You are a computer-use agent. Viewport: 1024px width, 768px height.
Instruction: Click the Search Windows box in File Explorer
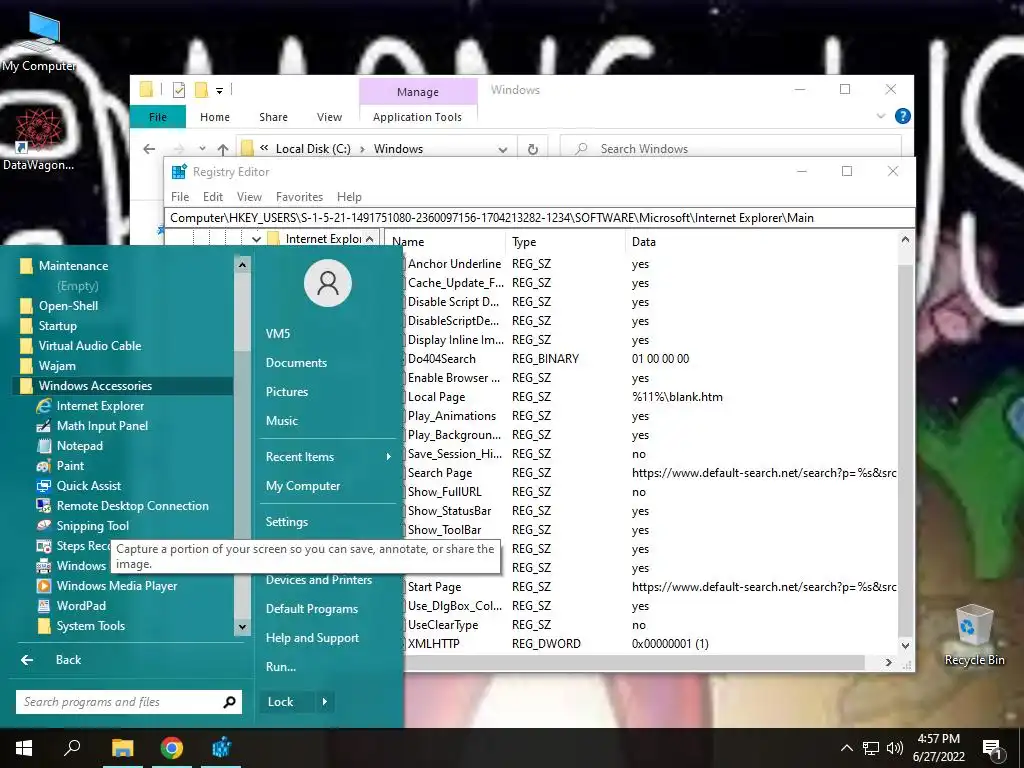pos(731,149)
